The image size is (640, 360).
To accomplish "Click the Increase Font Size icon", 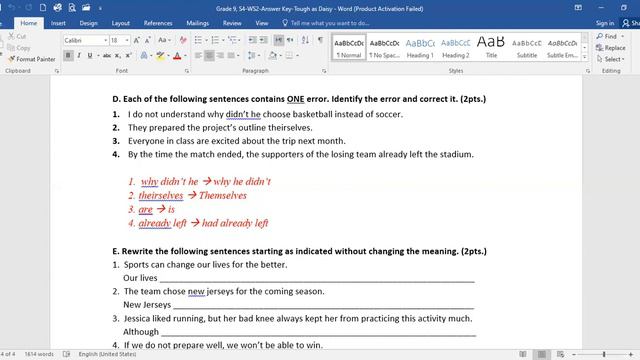I will pos(137,40).
